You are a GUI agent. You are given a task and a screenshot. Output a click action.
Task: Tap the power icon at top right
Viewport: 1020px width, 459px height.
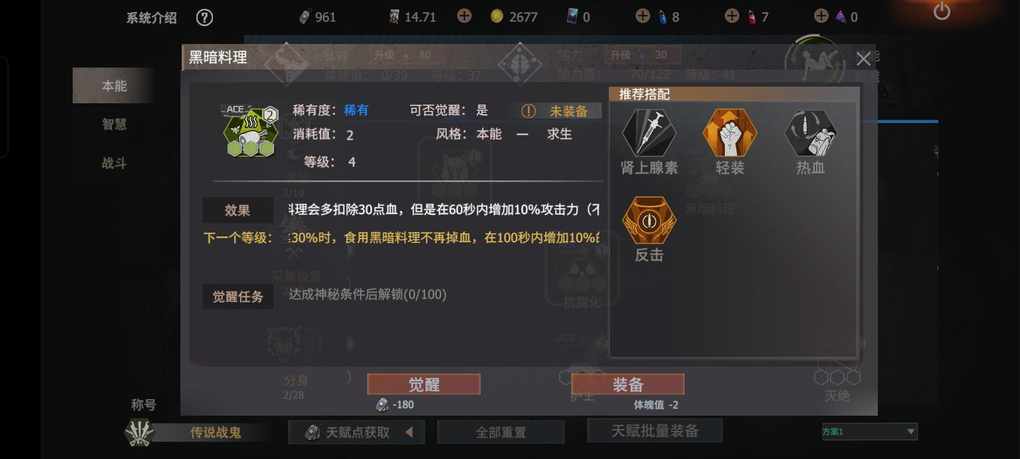pos(941,11)
